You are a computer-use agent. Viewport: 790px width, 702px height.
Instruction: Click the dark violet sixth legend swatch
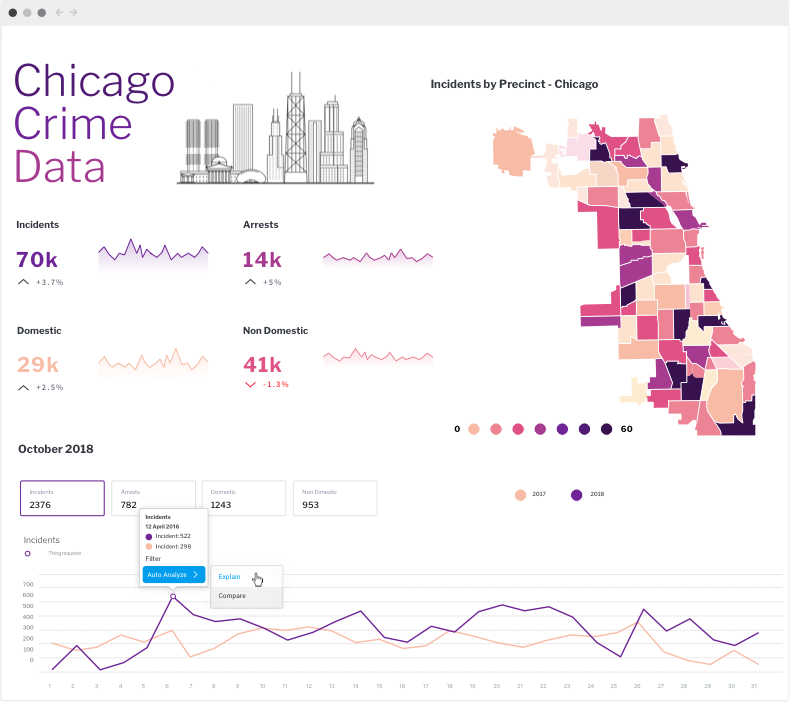tap(584, 429)
